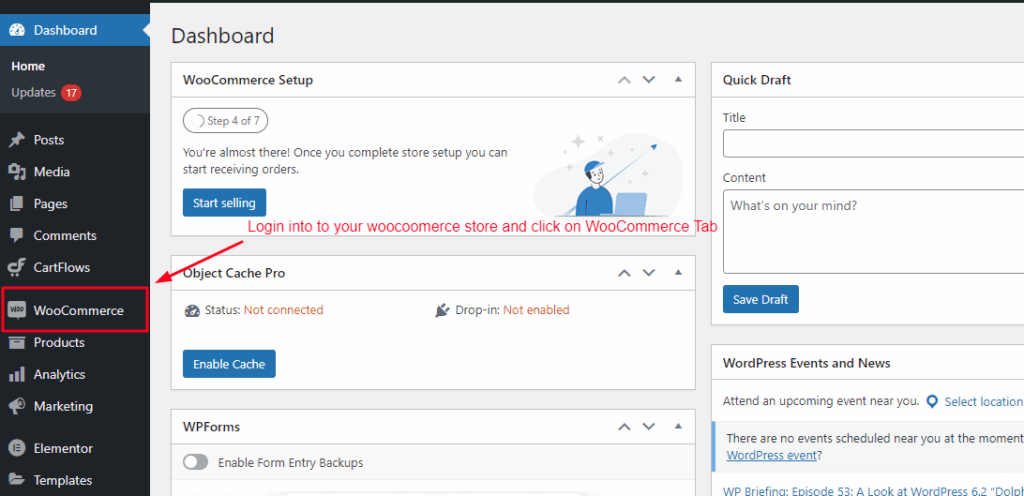
Task: Open the Products menu item
Action: point(59,342)
